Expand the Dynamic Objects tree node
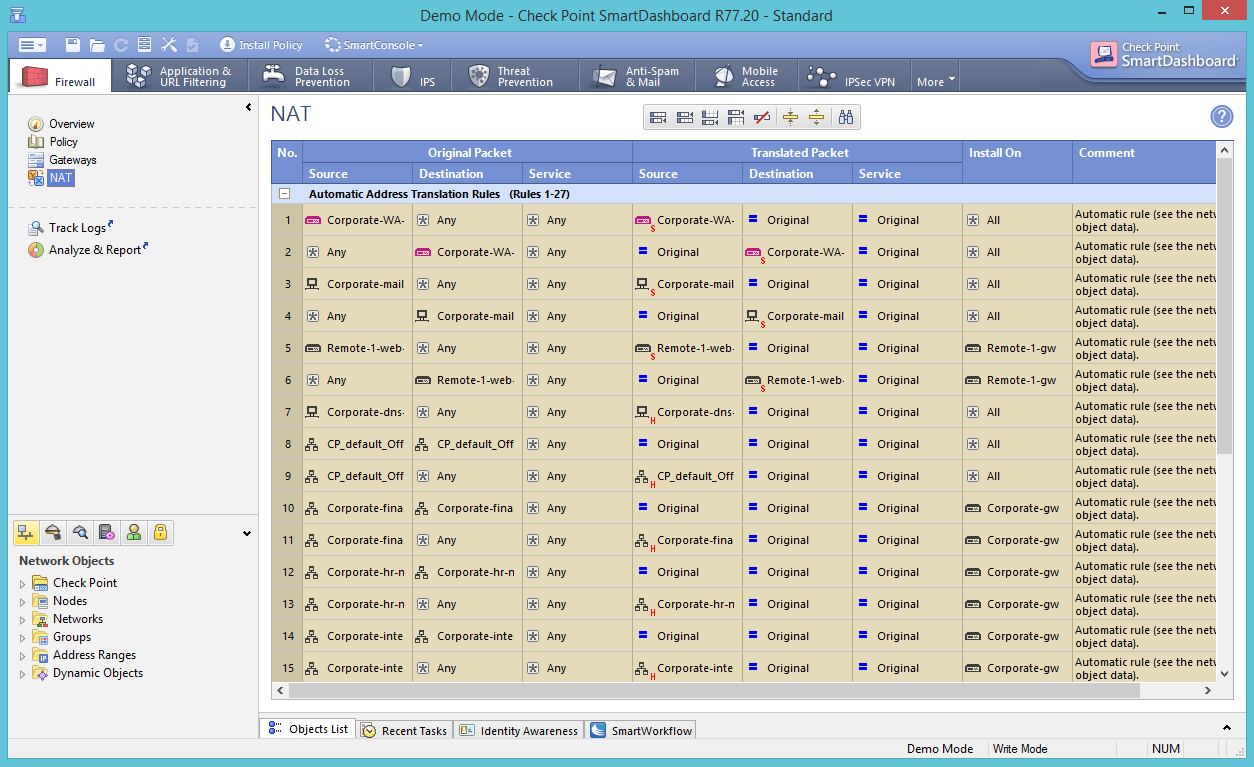Viewport: 1254px width, 767px height. 23,674
